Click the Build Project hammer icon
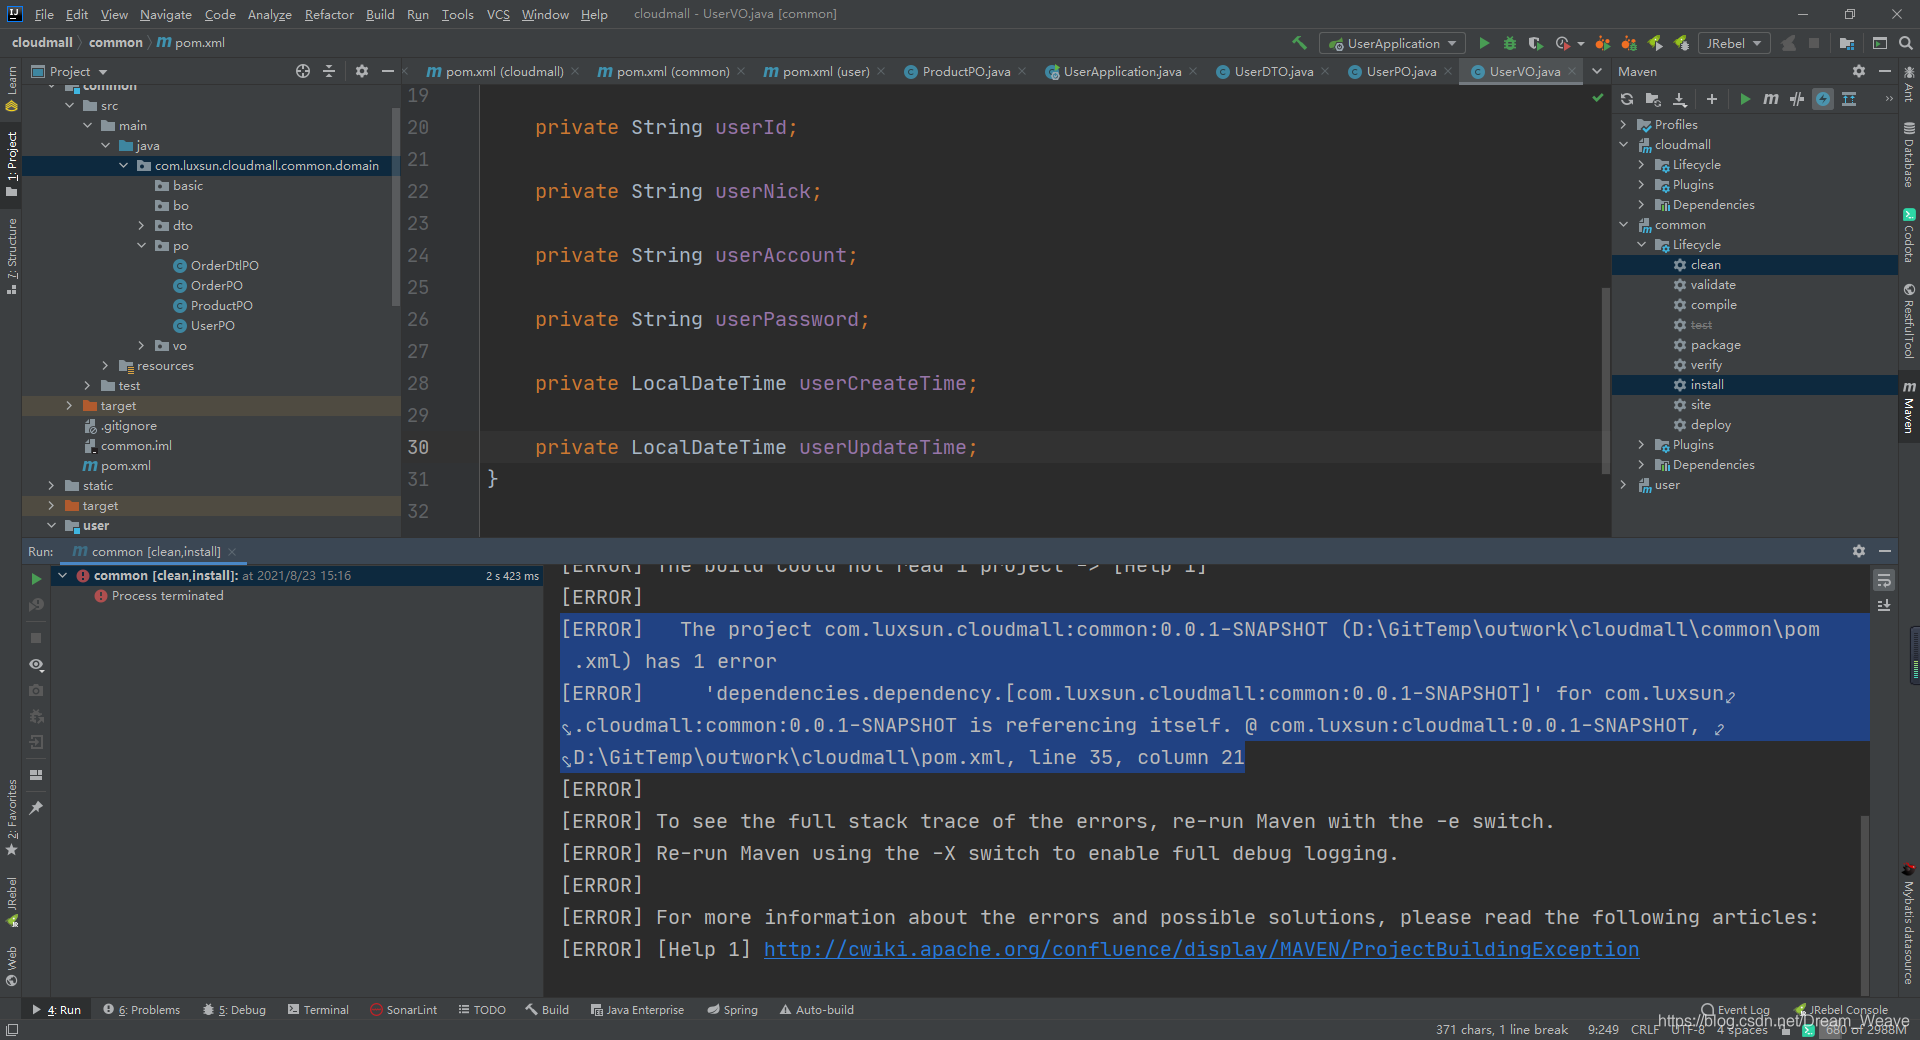1920x1040 pixels. [x=1299, y=43]
